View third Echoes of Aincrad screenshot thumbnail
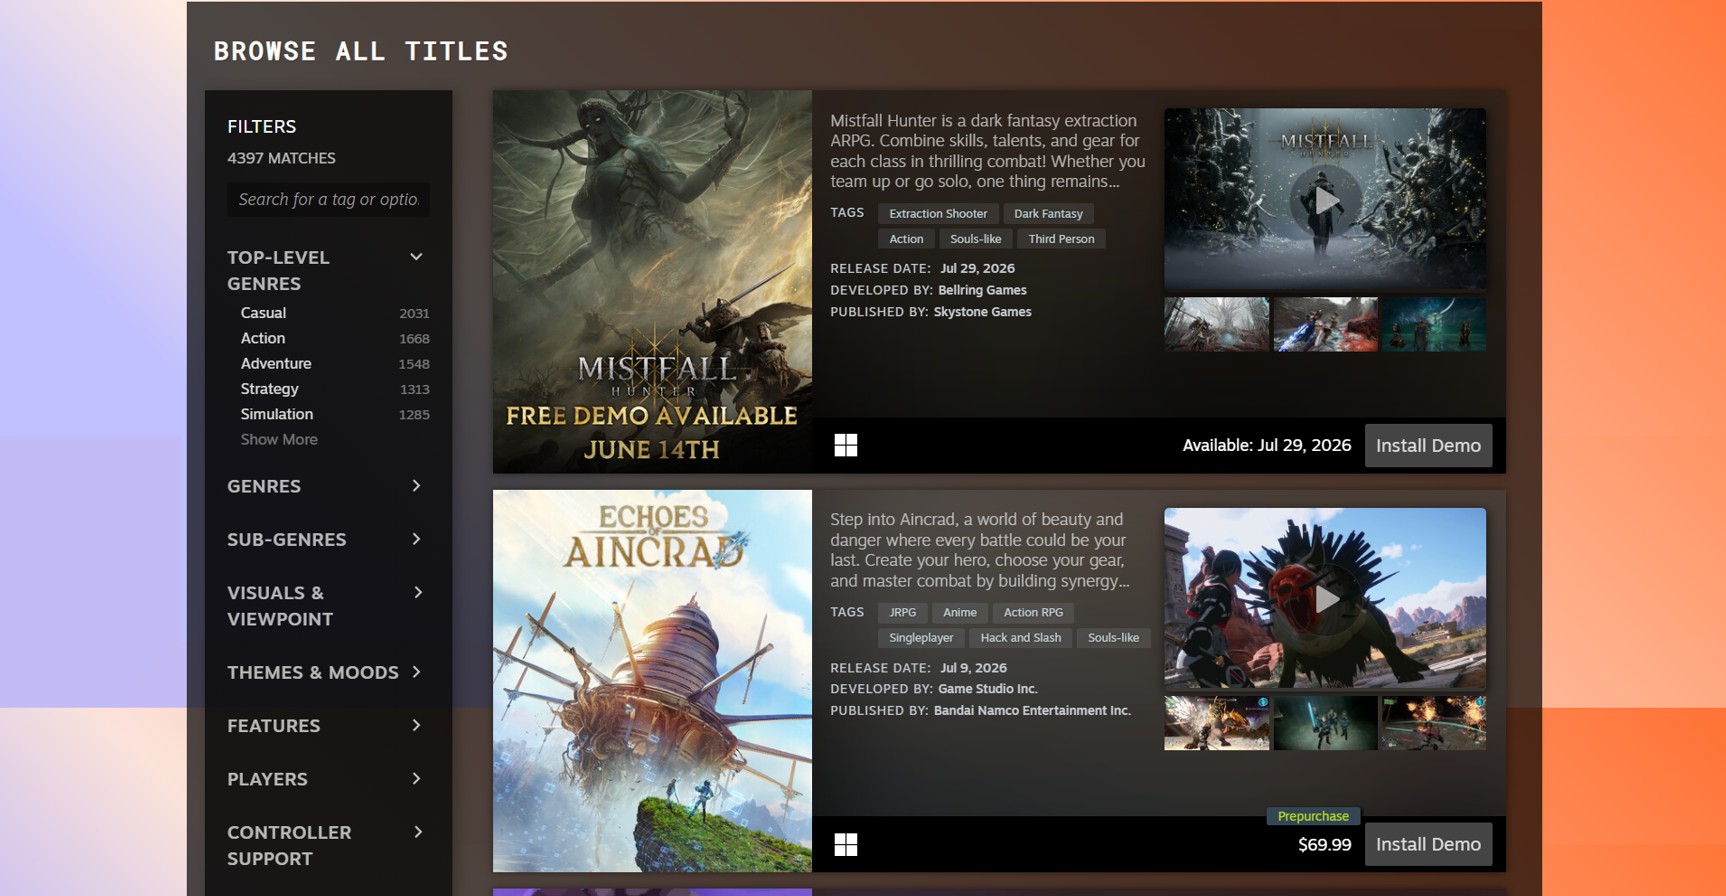This screenshot has width=1726, height=896. click(x=1434, y=723)
